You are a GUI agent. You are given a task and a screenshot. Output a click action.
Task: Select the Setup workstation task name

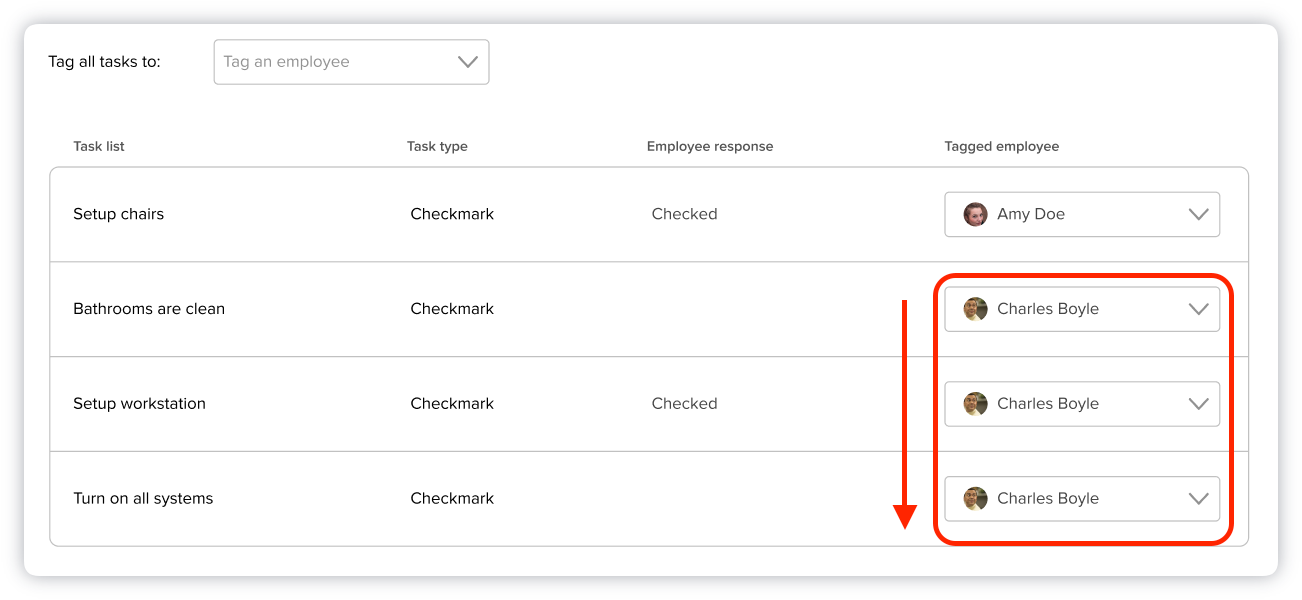pyautogui.click(x=139, y=404)
